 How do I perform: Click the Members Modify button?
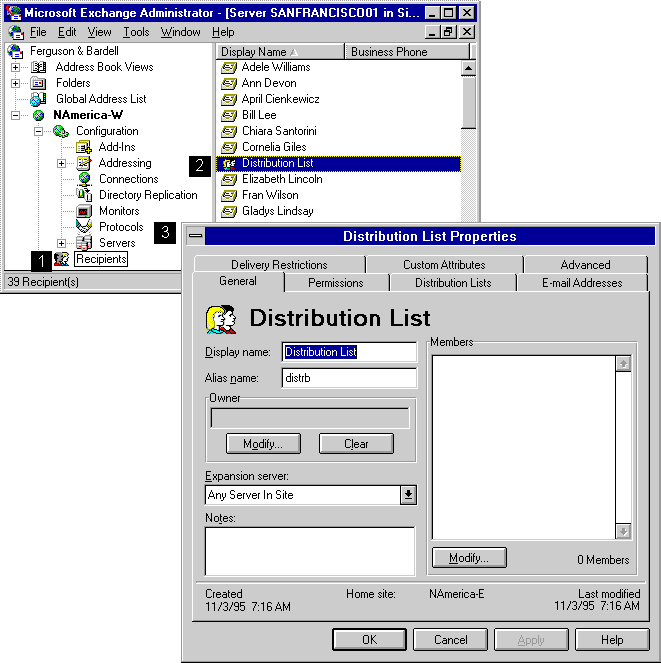coord(469,558)
